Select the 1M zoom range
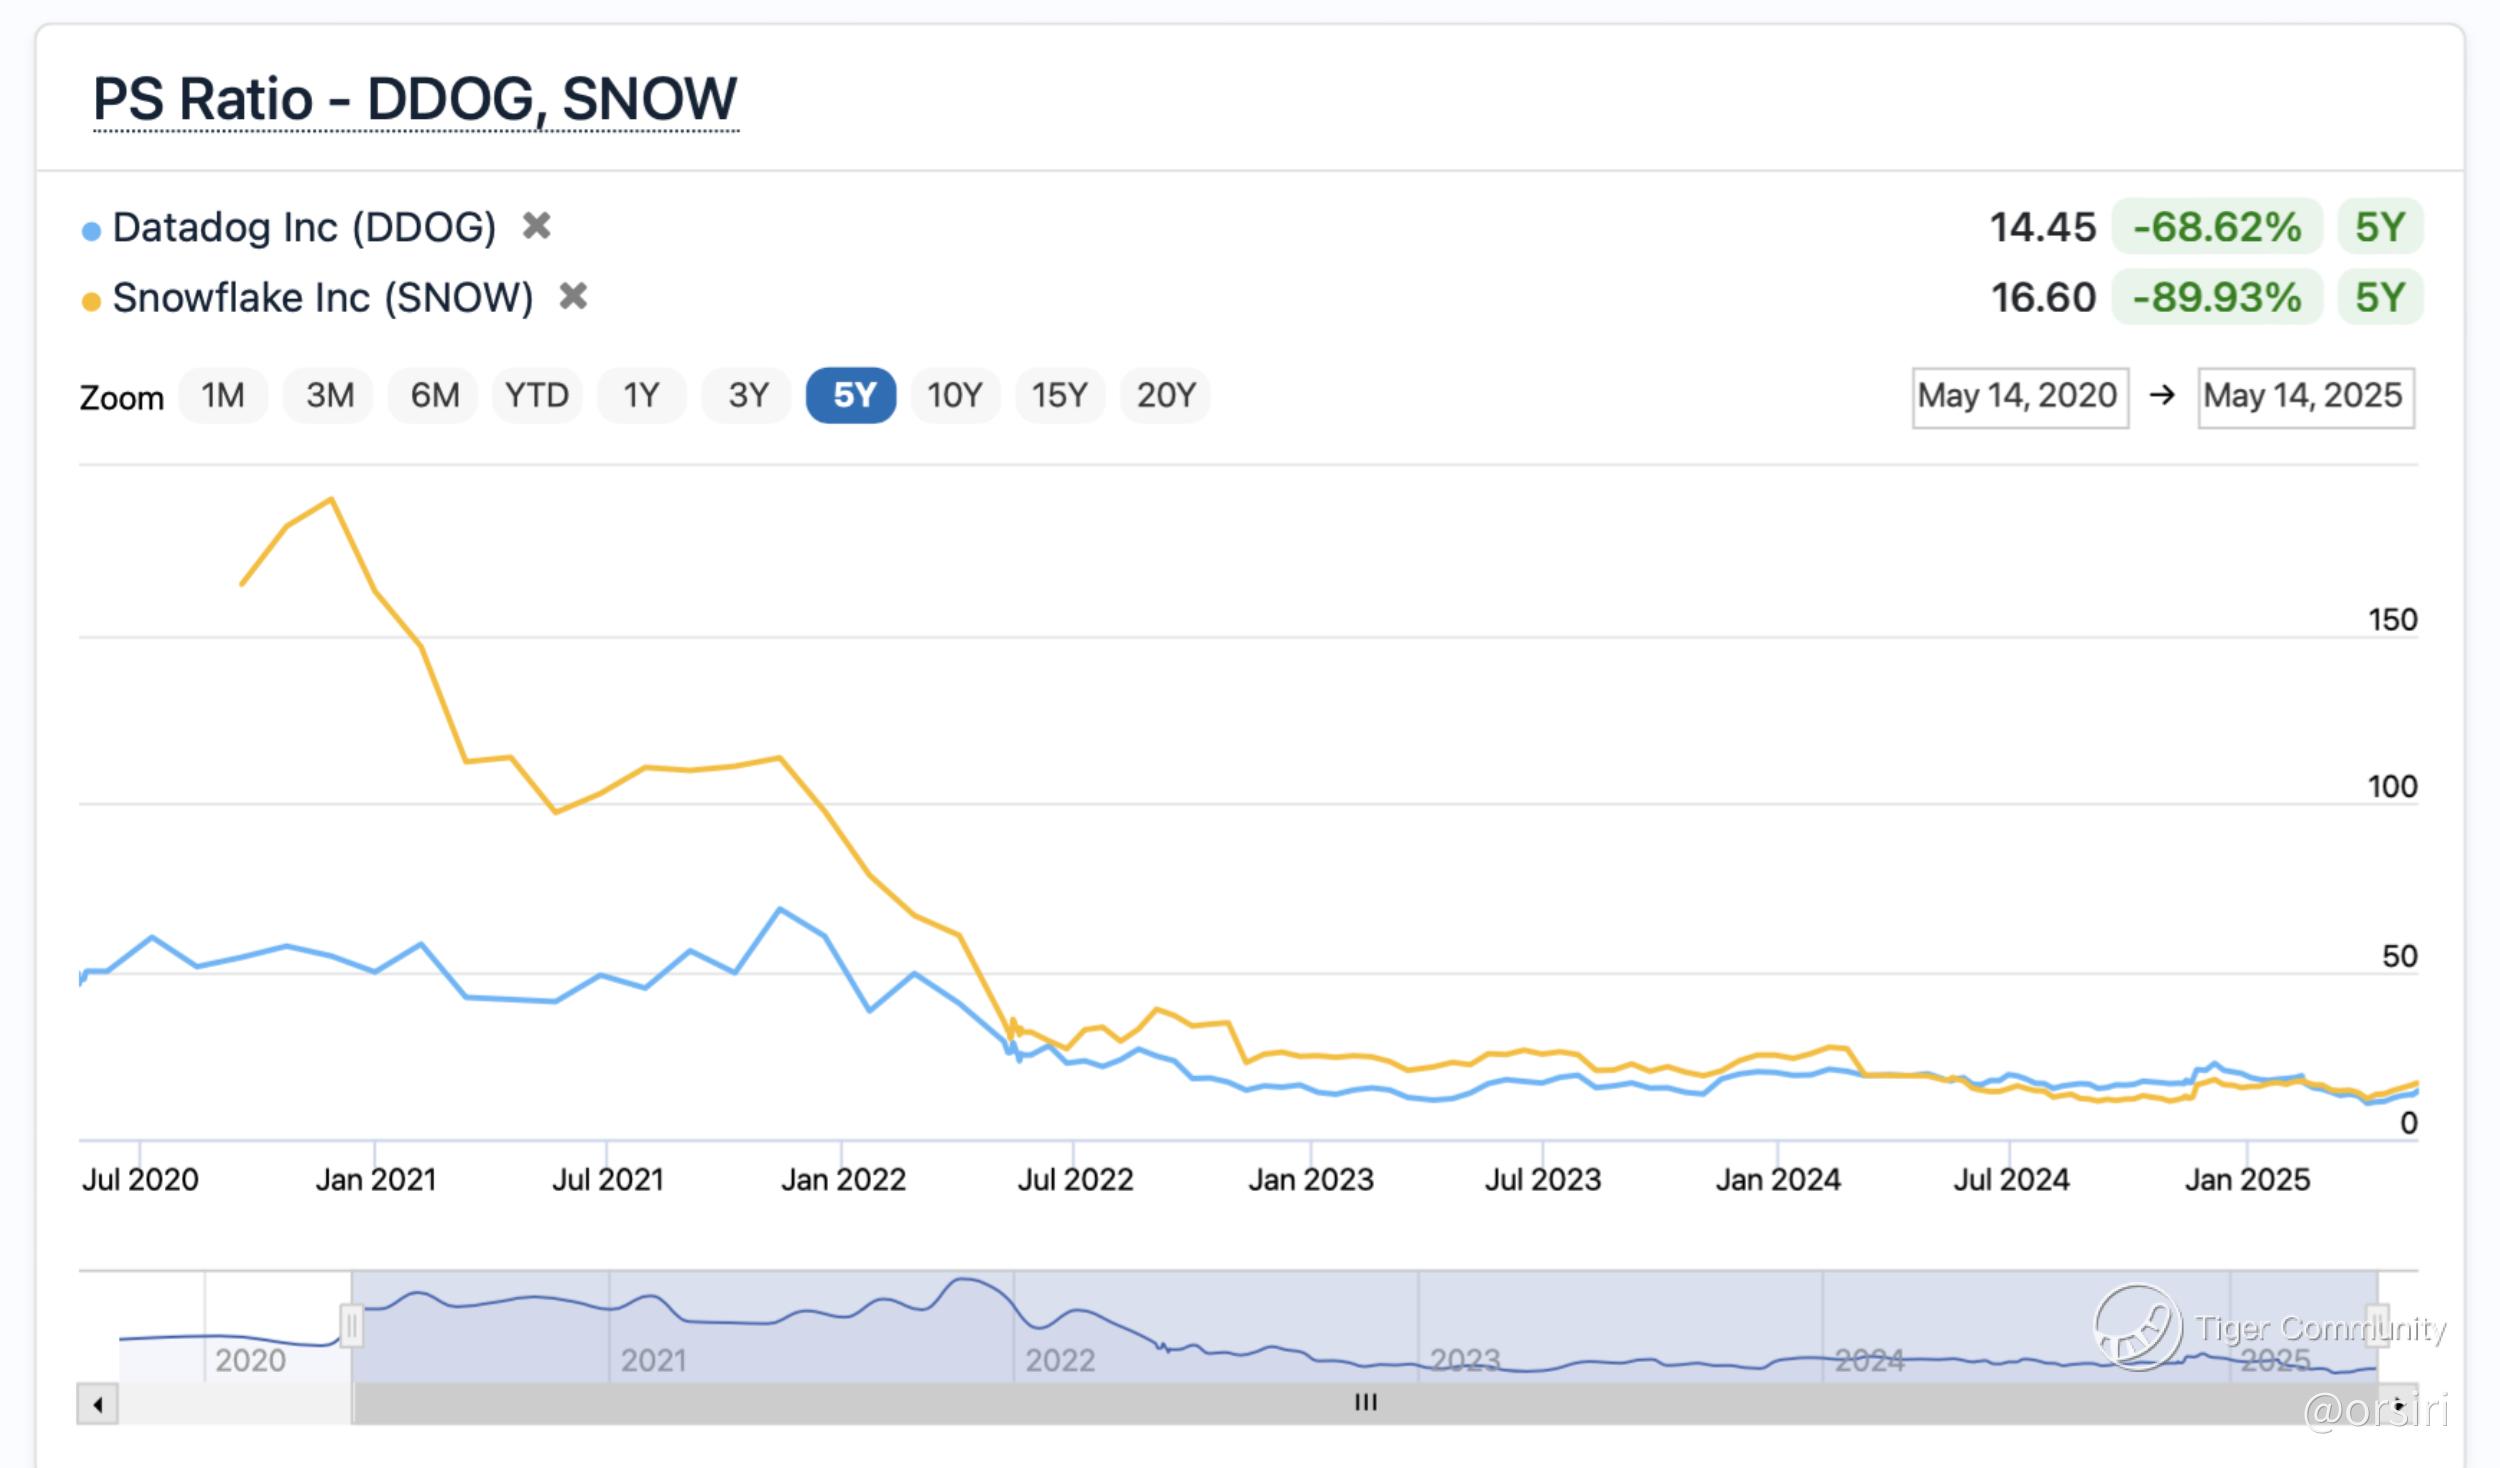The width and height of the screenshot is (2500, 1468). tap(223, 395)
